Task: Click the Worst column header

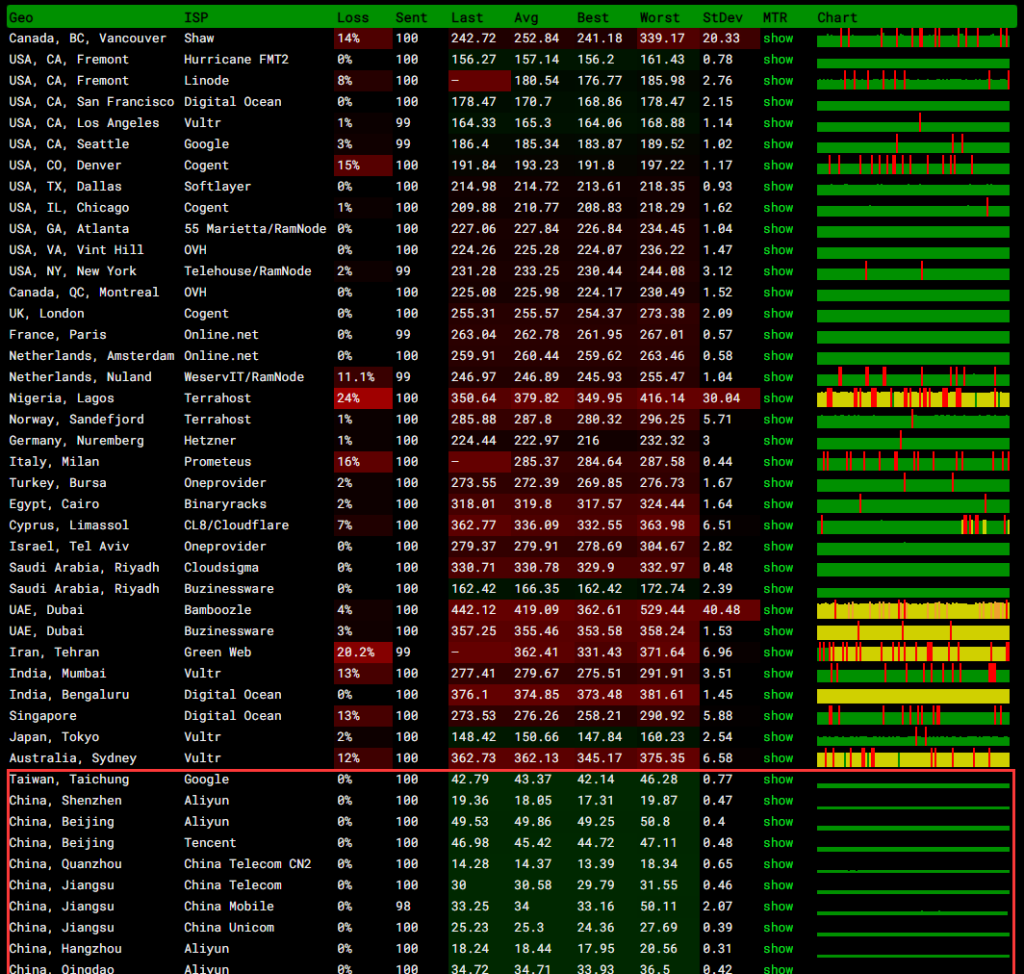Action: pos(659,17)
